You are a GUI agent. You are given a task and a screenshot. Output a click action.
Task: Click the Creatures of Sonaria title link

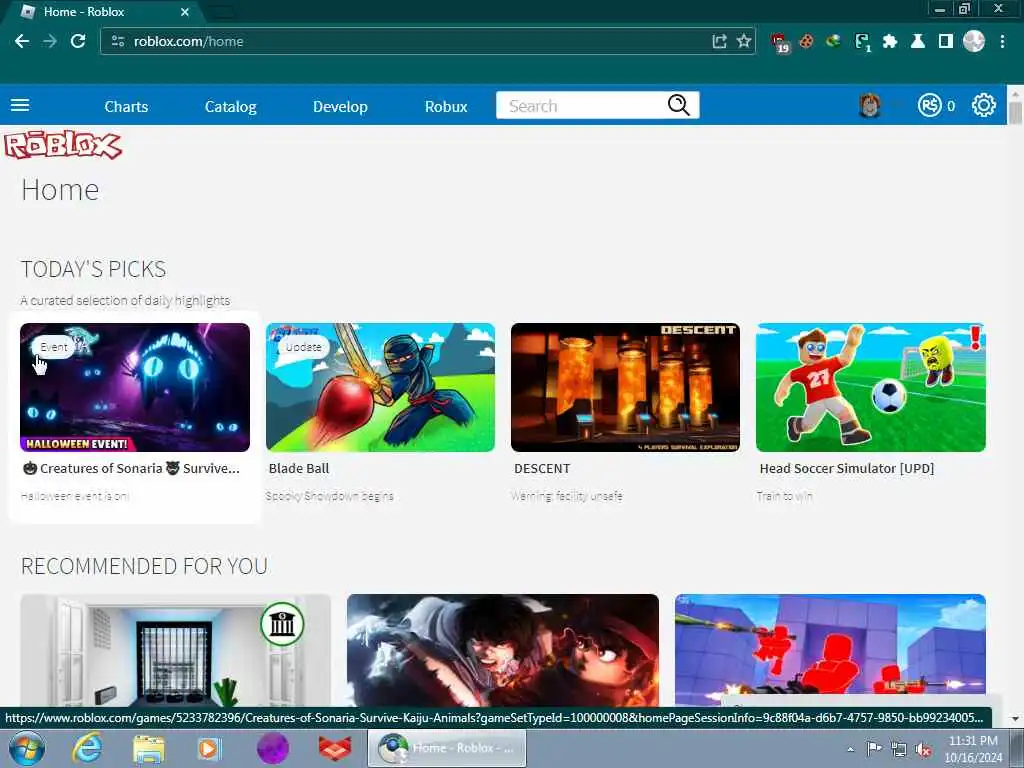(x=131, y=468)
